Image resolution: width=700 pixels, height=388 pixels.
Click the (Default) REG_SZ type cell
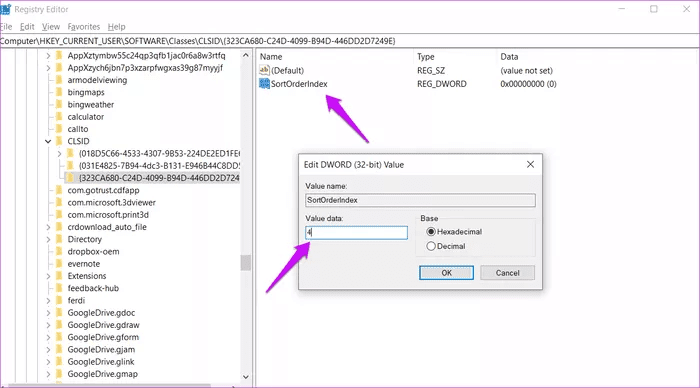pos(431,71)
